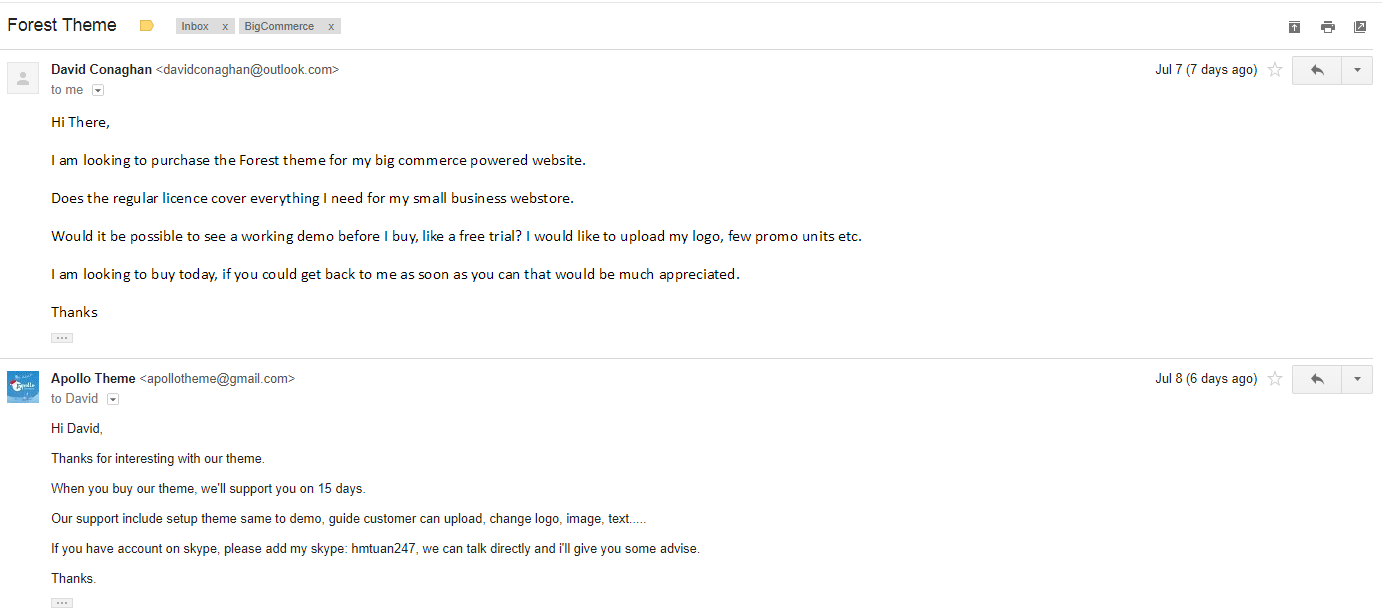The width and height of the screenshot is (1382, 612).
Task: Click the Apollo Theme logo avatar
Action: pos(23,386)
